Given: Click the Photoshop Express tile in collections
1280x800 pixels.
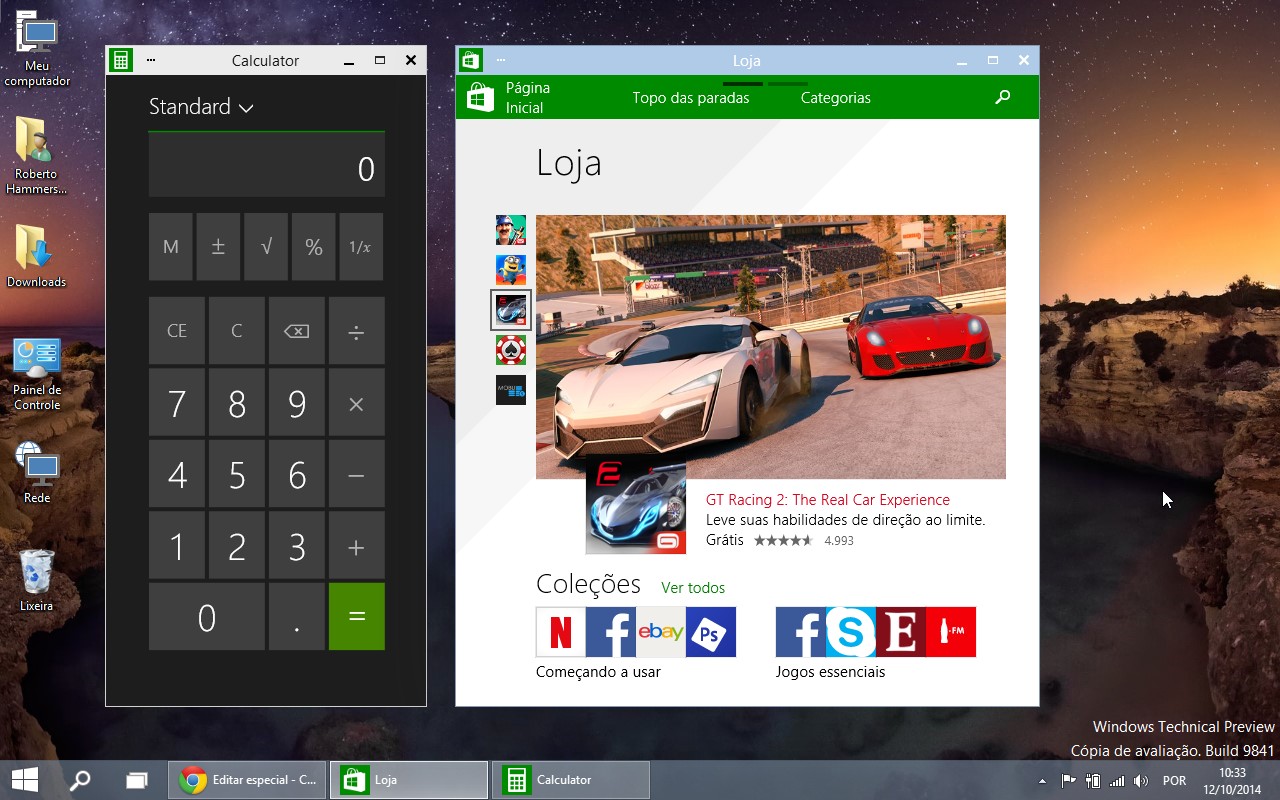Looking at the screenshot, I should (711, 632).
